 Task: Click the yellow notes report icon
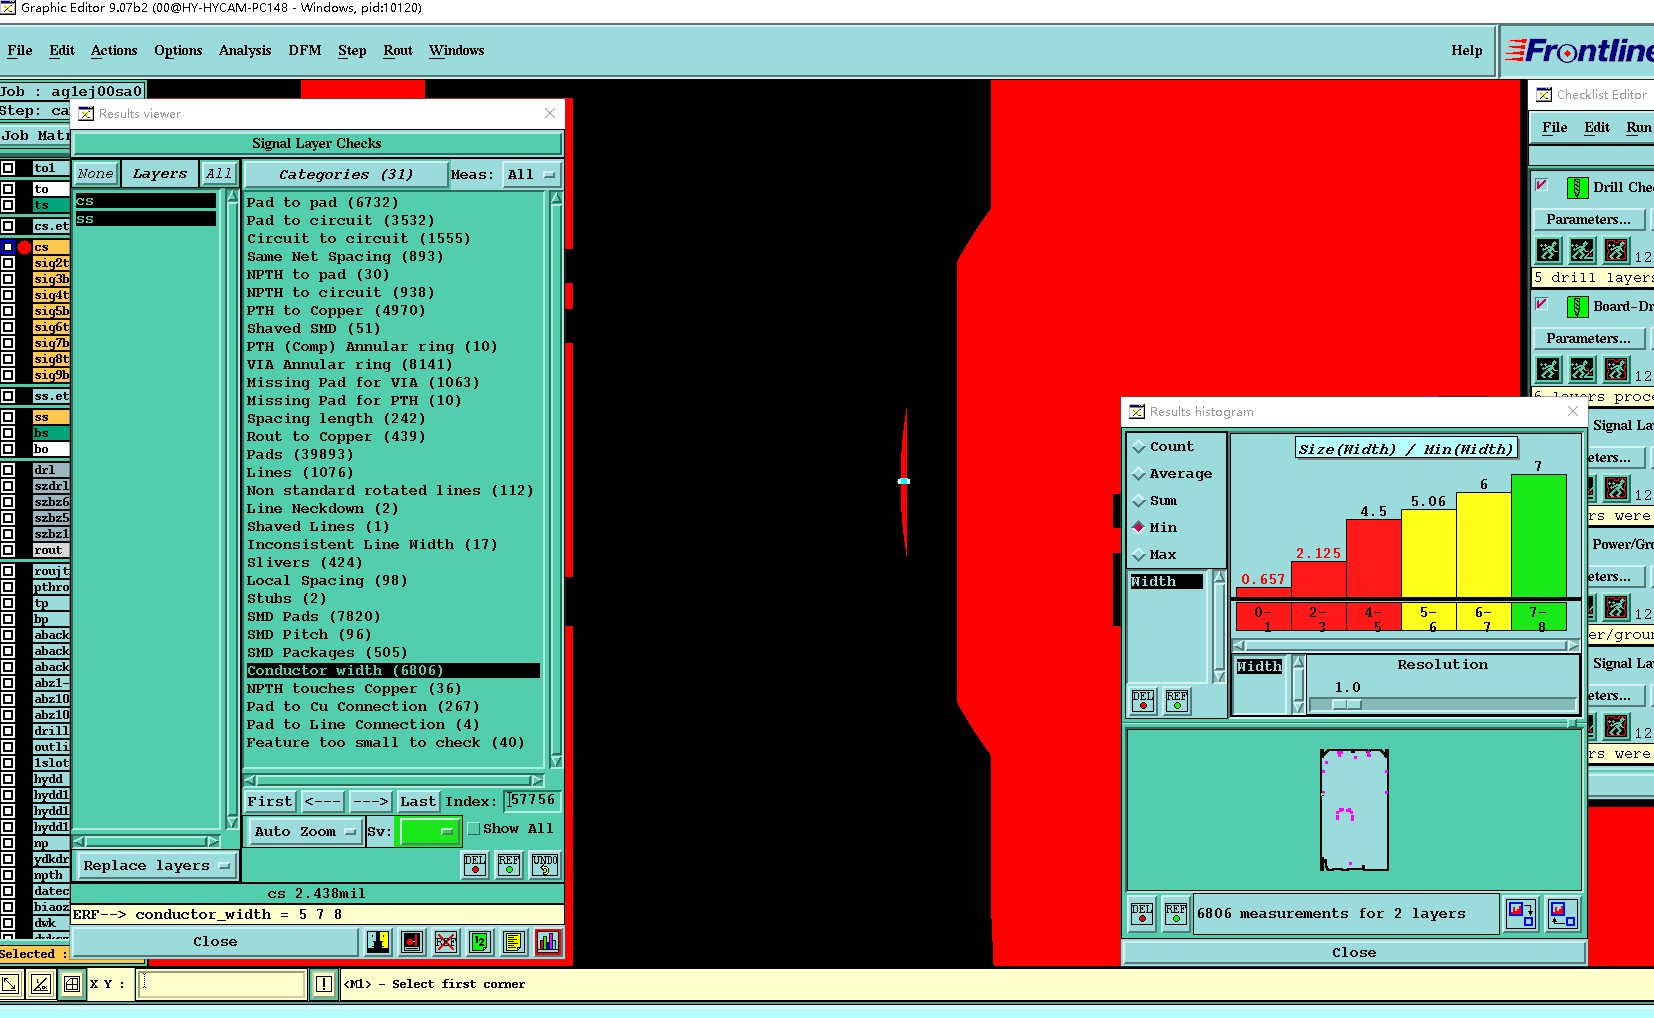click(514, 941)
